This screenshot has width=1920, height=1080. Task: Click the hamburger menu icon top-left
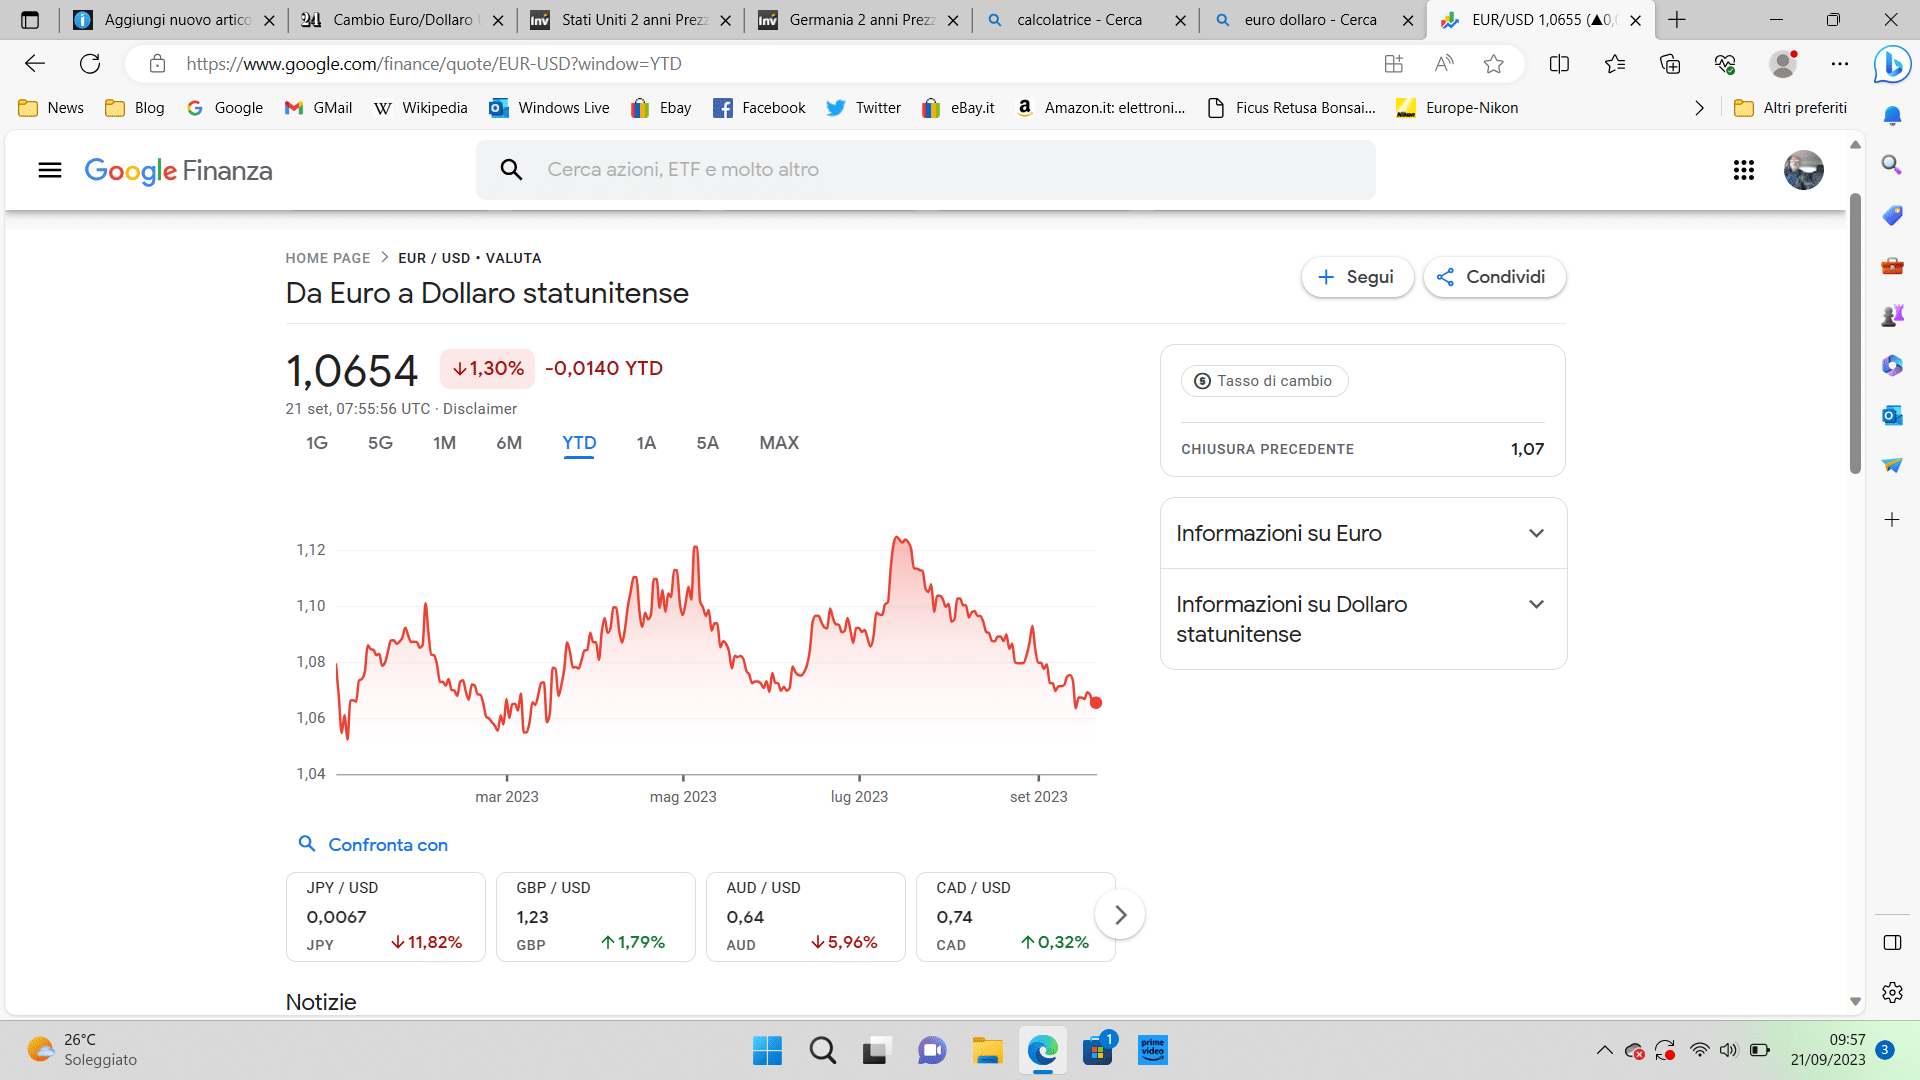(50, 169)
